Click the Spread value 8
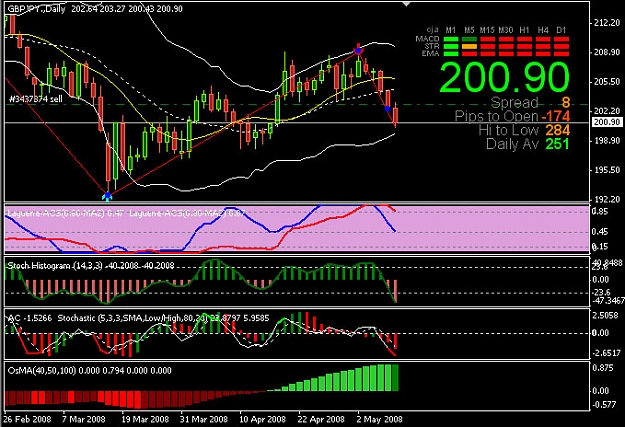 coord(566,103)
